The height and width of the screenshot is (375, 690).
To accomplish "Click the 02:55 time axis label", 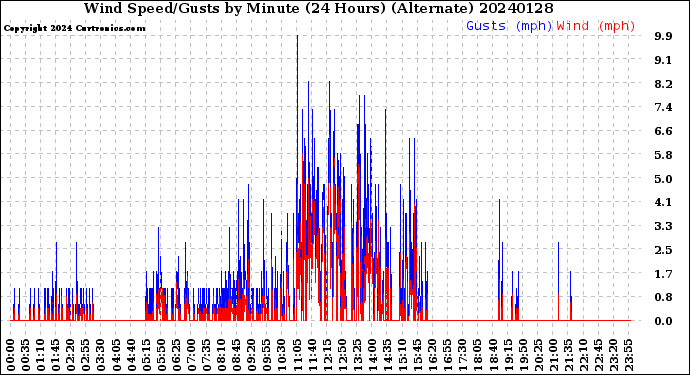I will point(86,354).
